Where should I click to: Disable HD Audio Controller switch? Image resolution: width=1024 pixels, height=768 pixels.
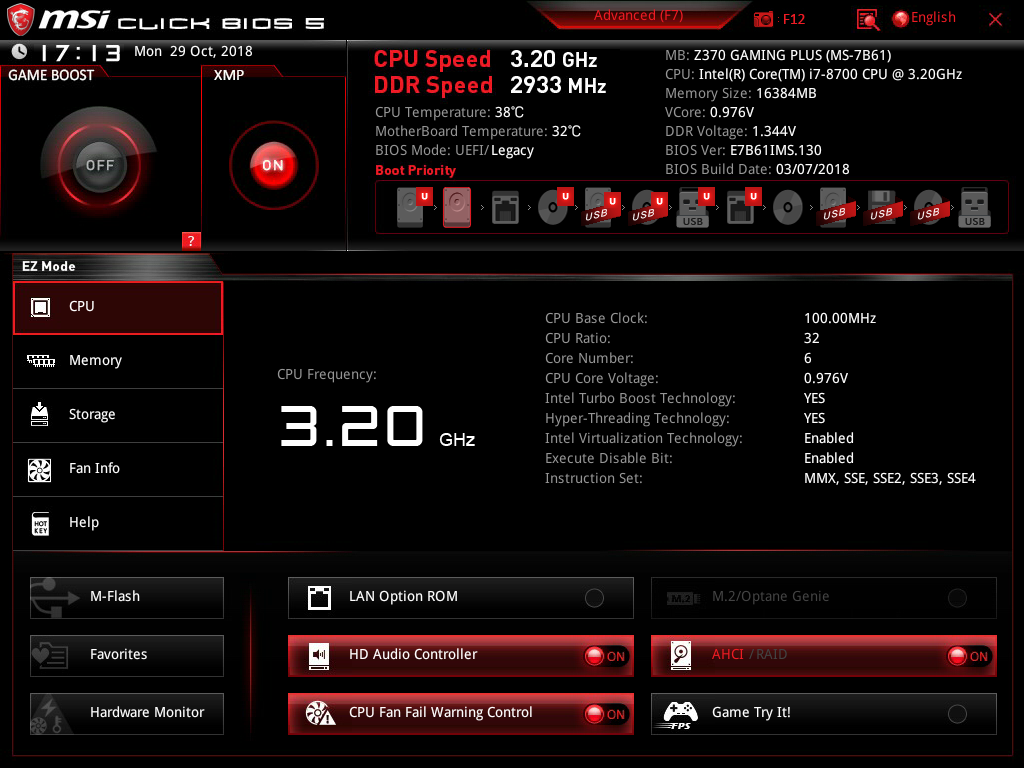coord(606,656)
